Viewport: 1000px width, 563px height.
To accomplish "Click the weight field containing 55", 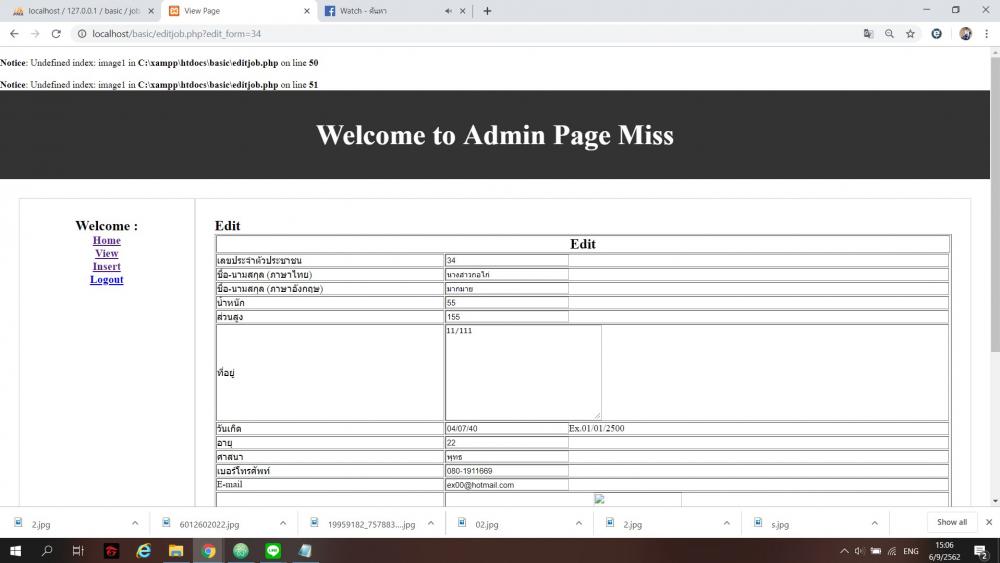I will click(506, 302).
